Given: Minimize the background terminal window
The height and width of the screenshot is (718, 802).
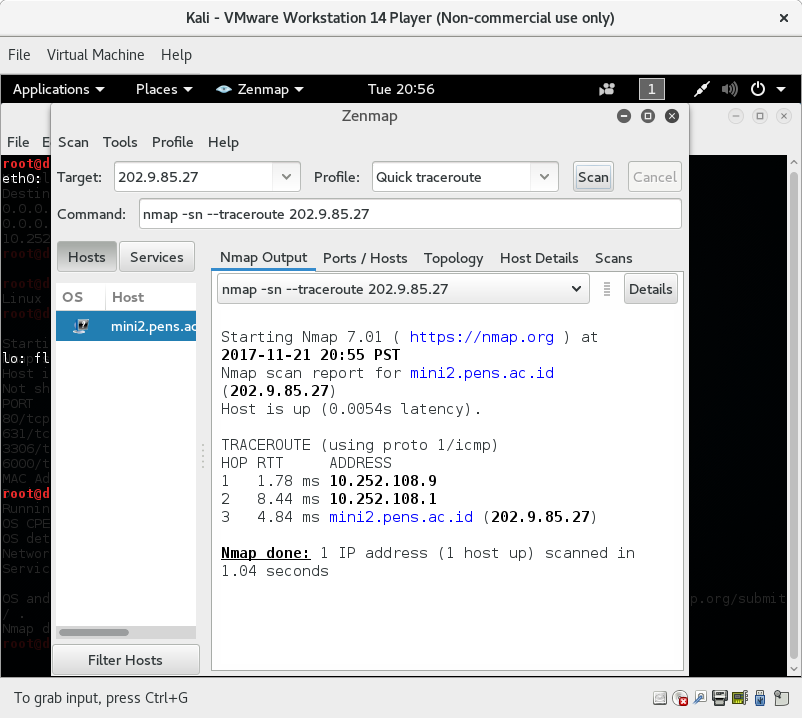Looking at the screenshot, I should point(736,116).
